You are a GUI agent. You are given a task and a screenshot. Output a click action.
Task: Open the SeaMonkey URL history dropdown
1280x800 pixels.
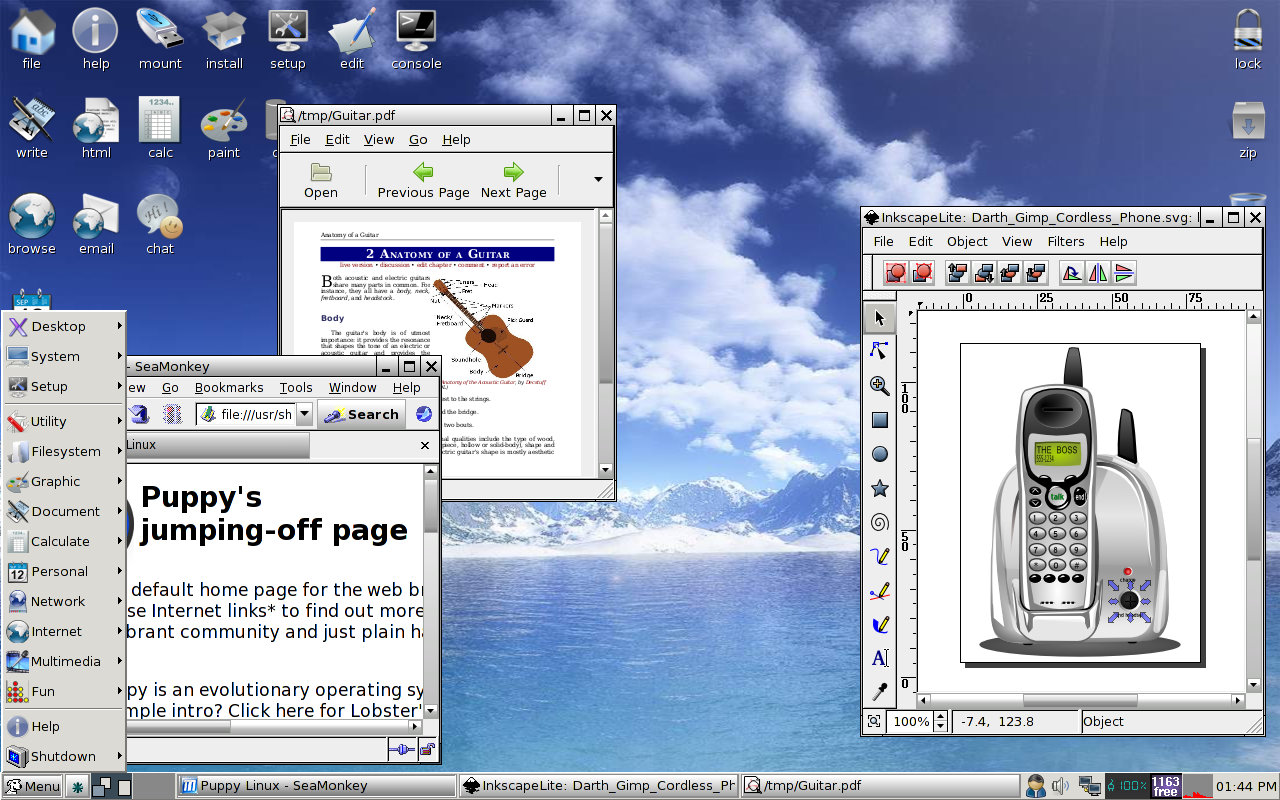[305, 414]
